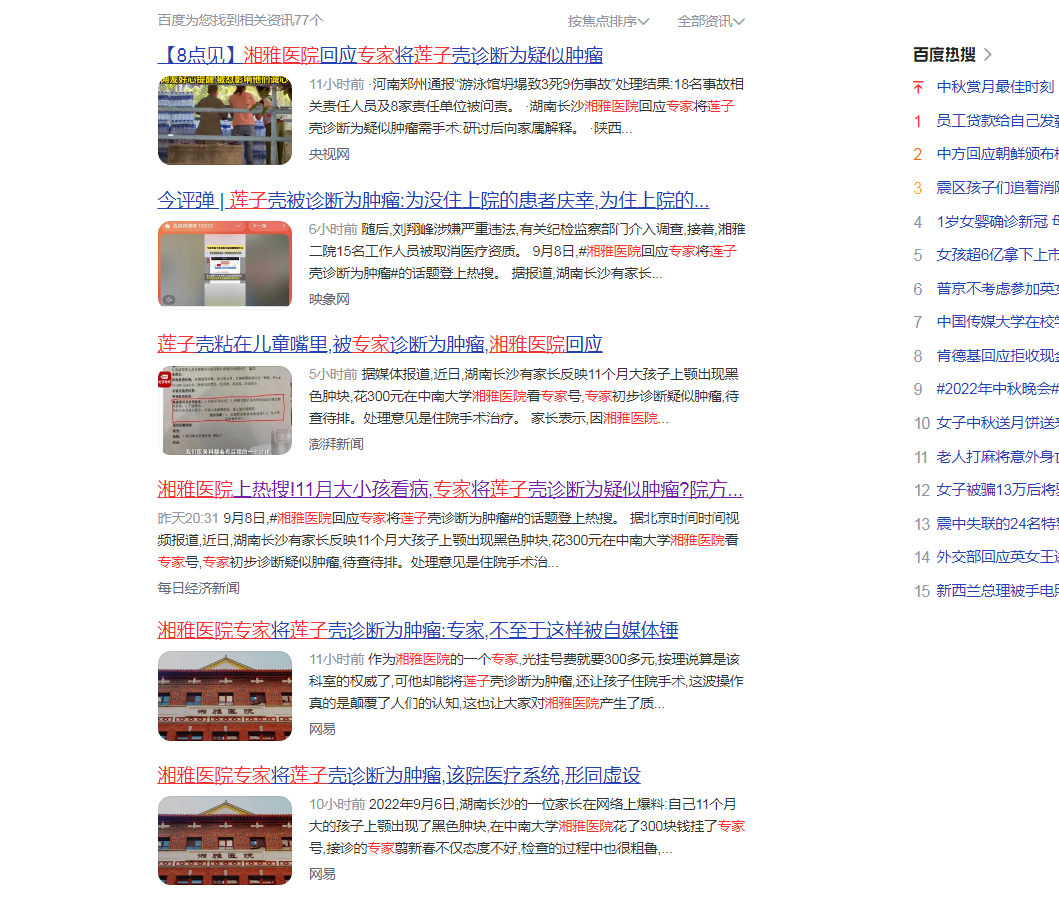Open hot search item 14 外交部回应英女王
The width and height of the screenshot is (1059, 897).
coord(997,557)
